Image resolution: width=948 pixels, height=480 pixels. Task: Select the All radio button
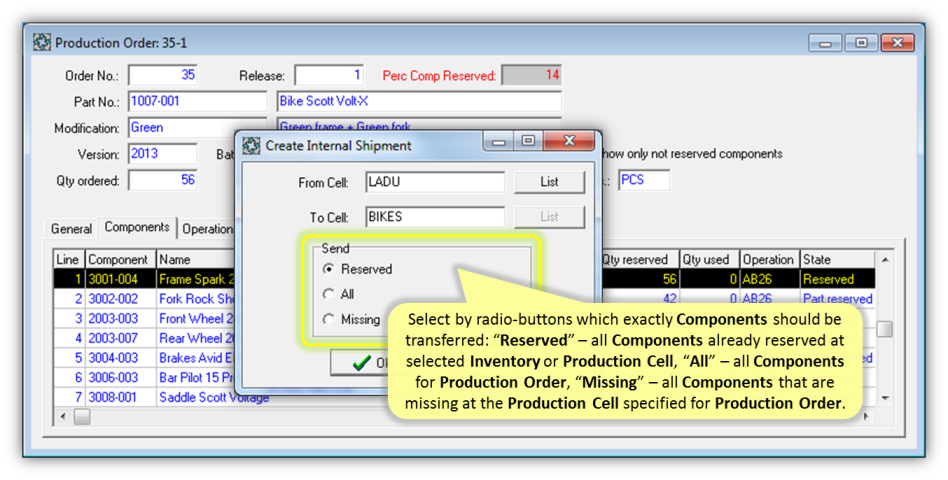pos(328,294)
